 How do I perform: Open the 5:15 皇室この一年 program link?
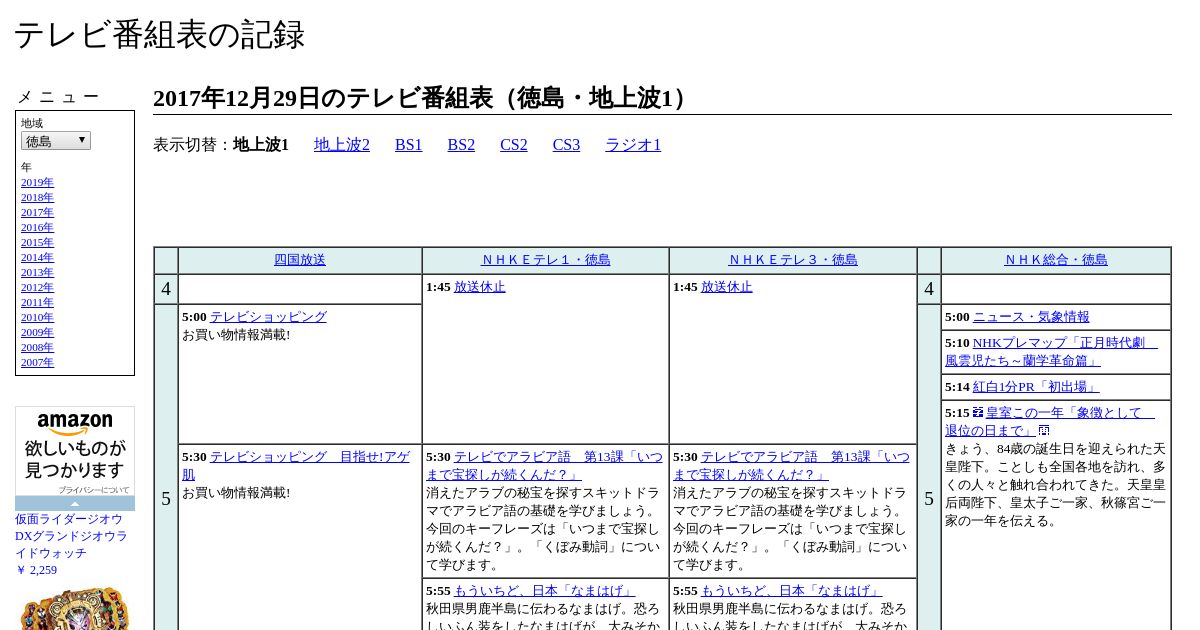(x=1050, y=422)
